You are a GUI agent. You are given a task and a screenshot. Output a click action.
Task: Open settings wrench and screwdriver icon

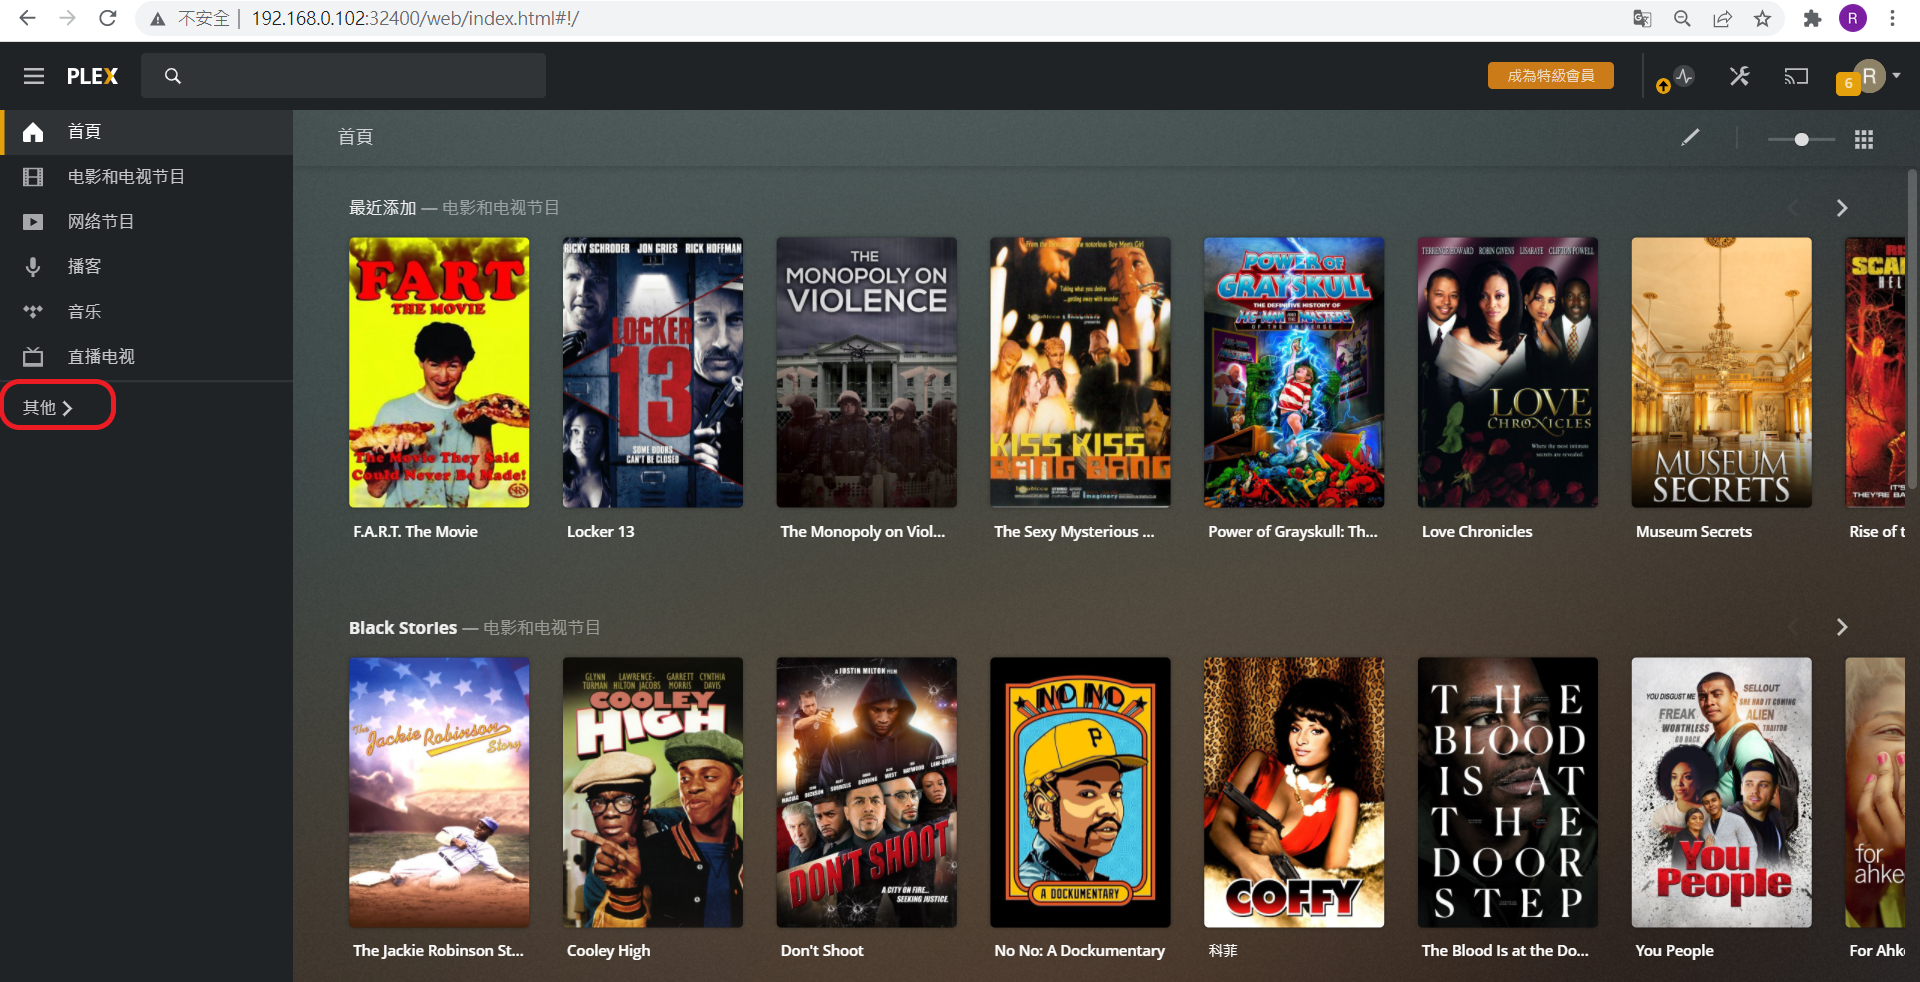[x=1740, y=76]
